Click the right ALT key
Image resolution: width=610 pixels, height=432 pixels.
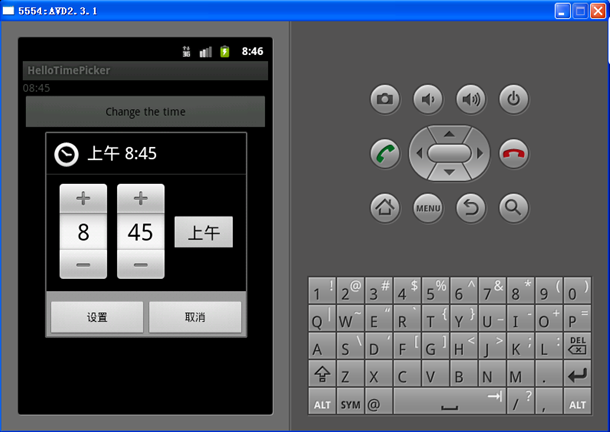click(577, 401)
